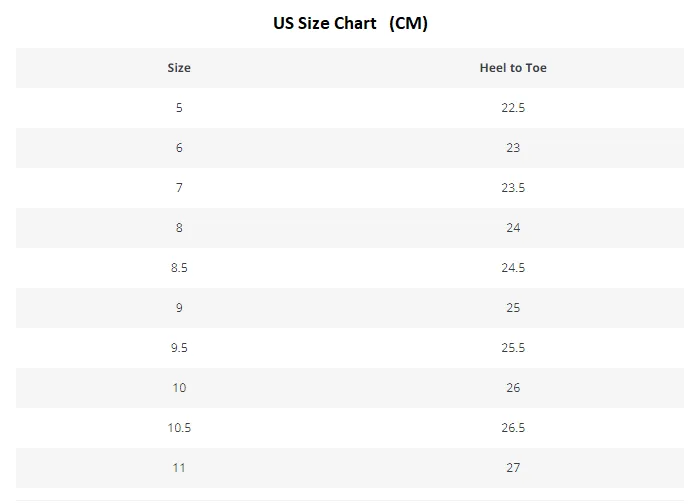Click the 22.5 heel to toe value
The height and width of the screenshot is (504, 700).
coord(513,108)
